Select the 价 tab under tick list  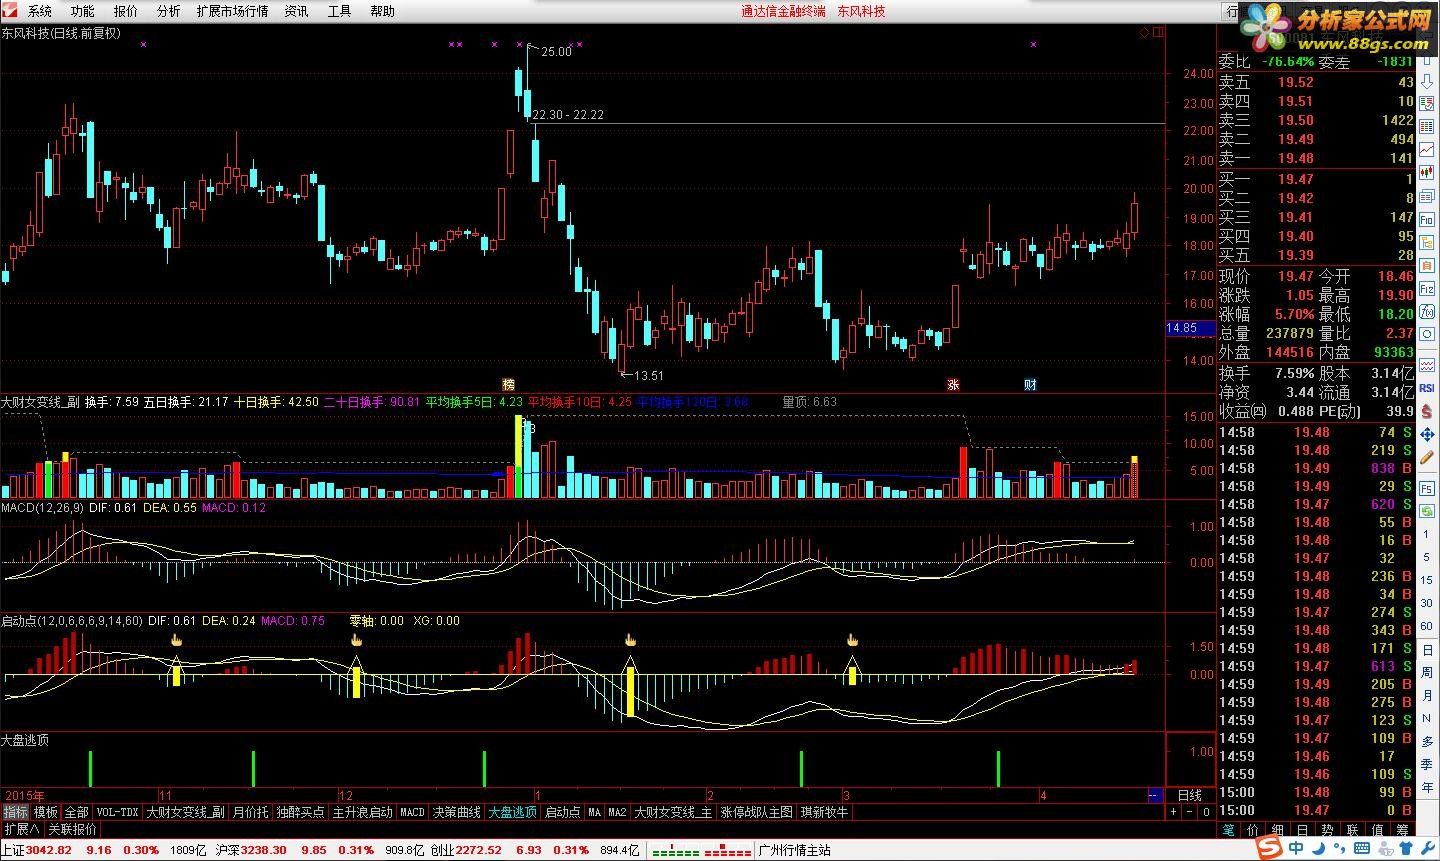(x=1253, y=829)
